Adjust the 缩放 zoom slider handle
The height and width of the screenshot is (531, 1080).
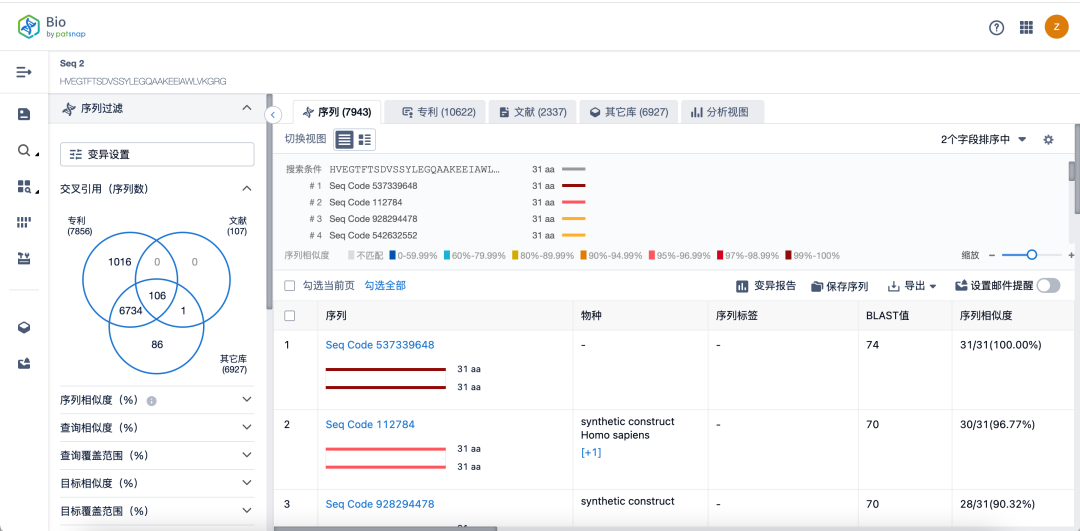click(1031, 255)
